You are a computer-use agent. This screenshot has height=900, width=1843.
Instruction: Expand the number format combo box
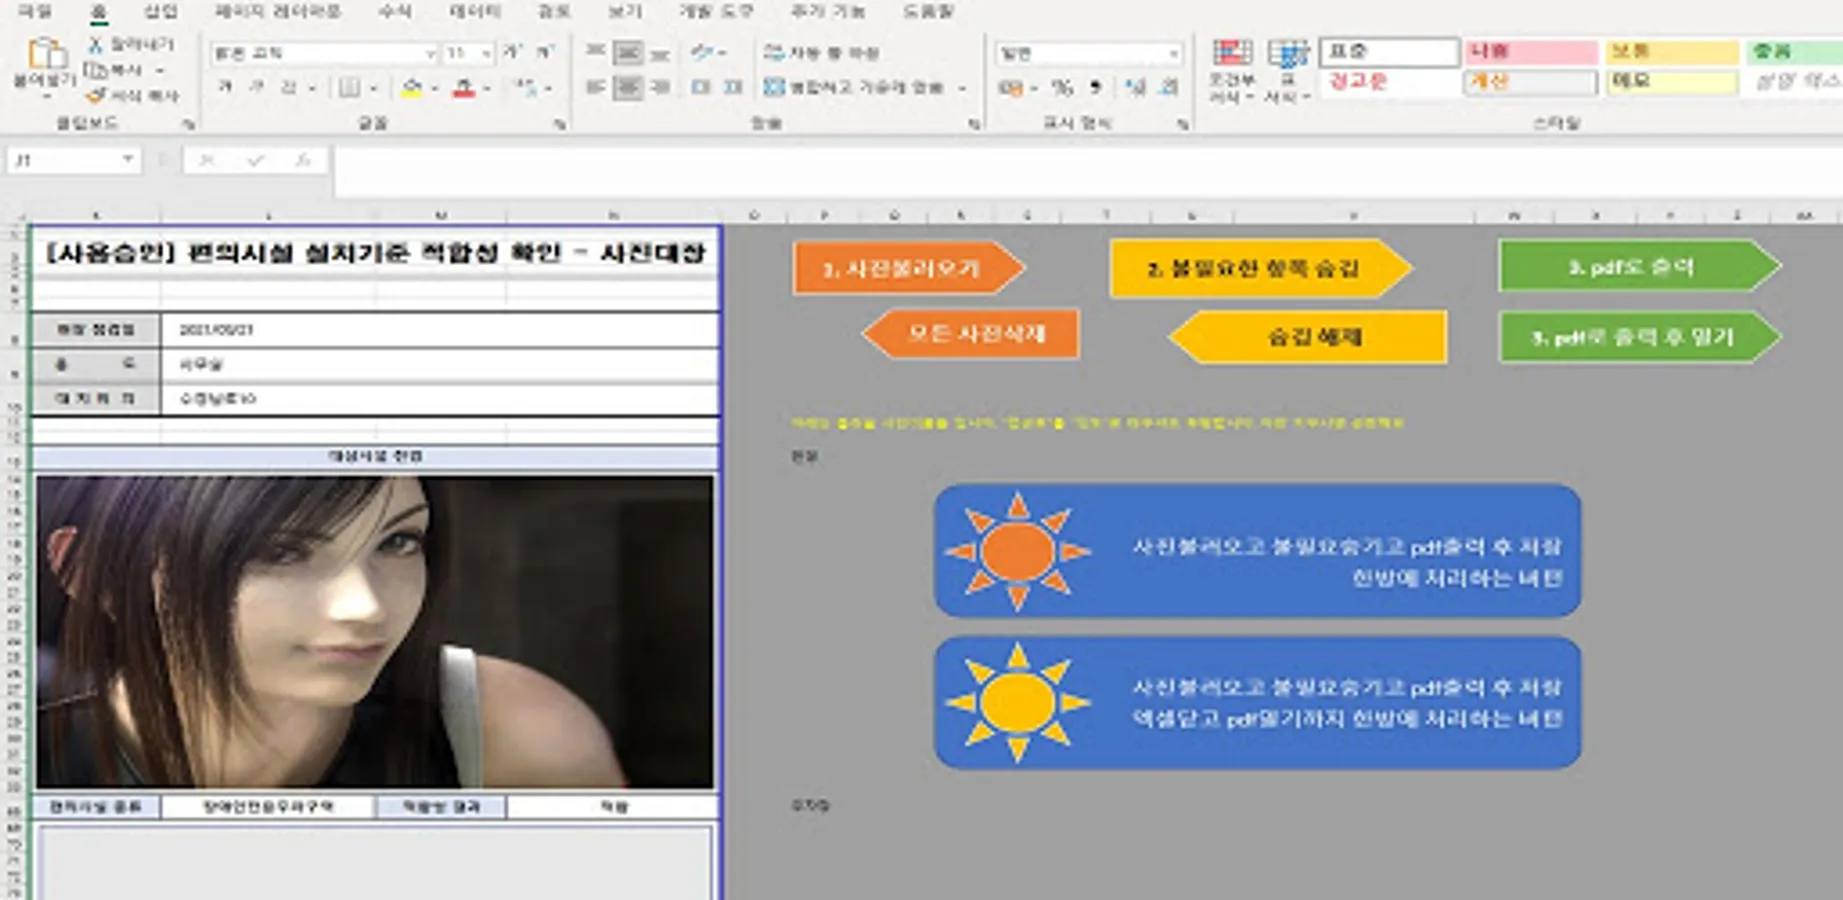tap(1173, 53)
